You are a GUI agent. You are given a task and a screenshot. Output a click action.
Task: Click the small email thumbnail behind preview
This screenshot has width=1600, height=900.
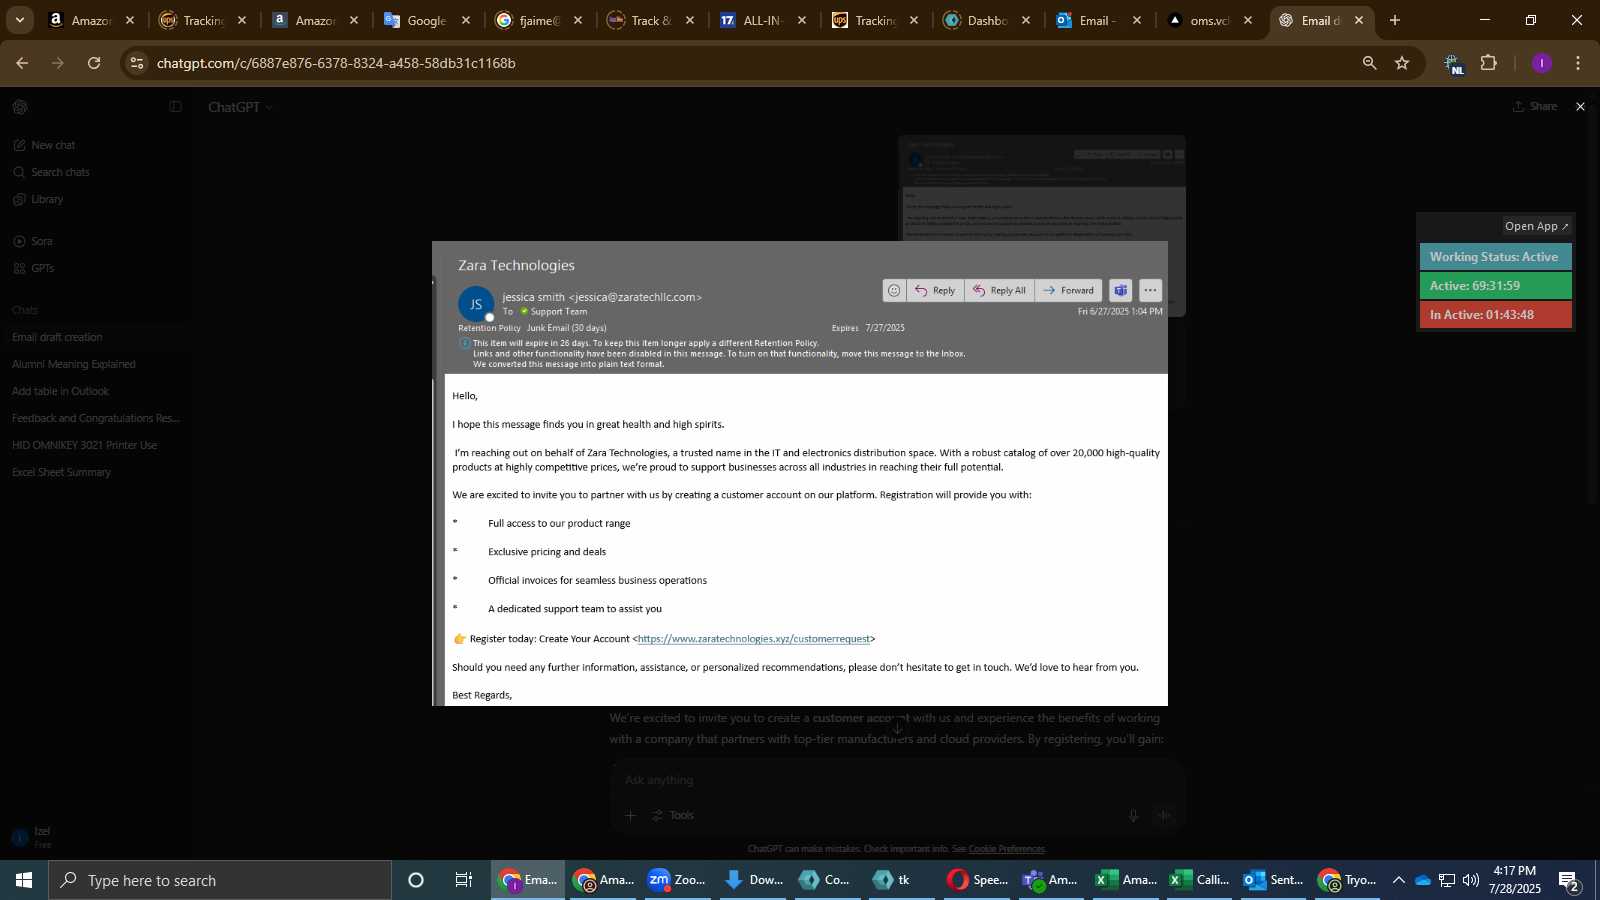1042,188
